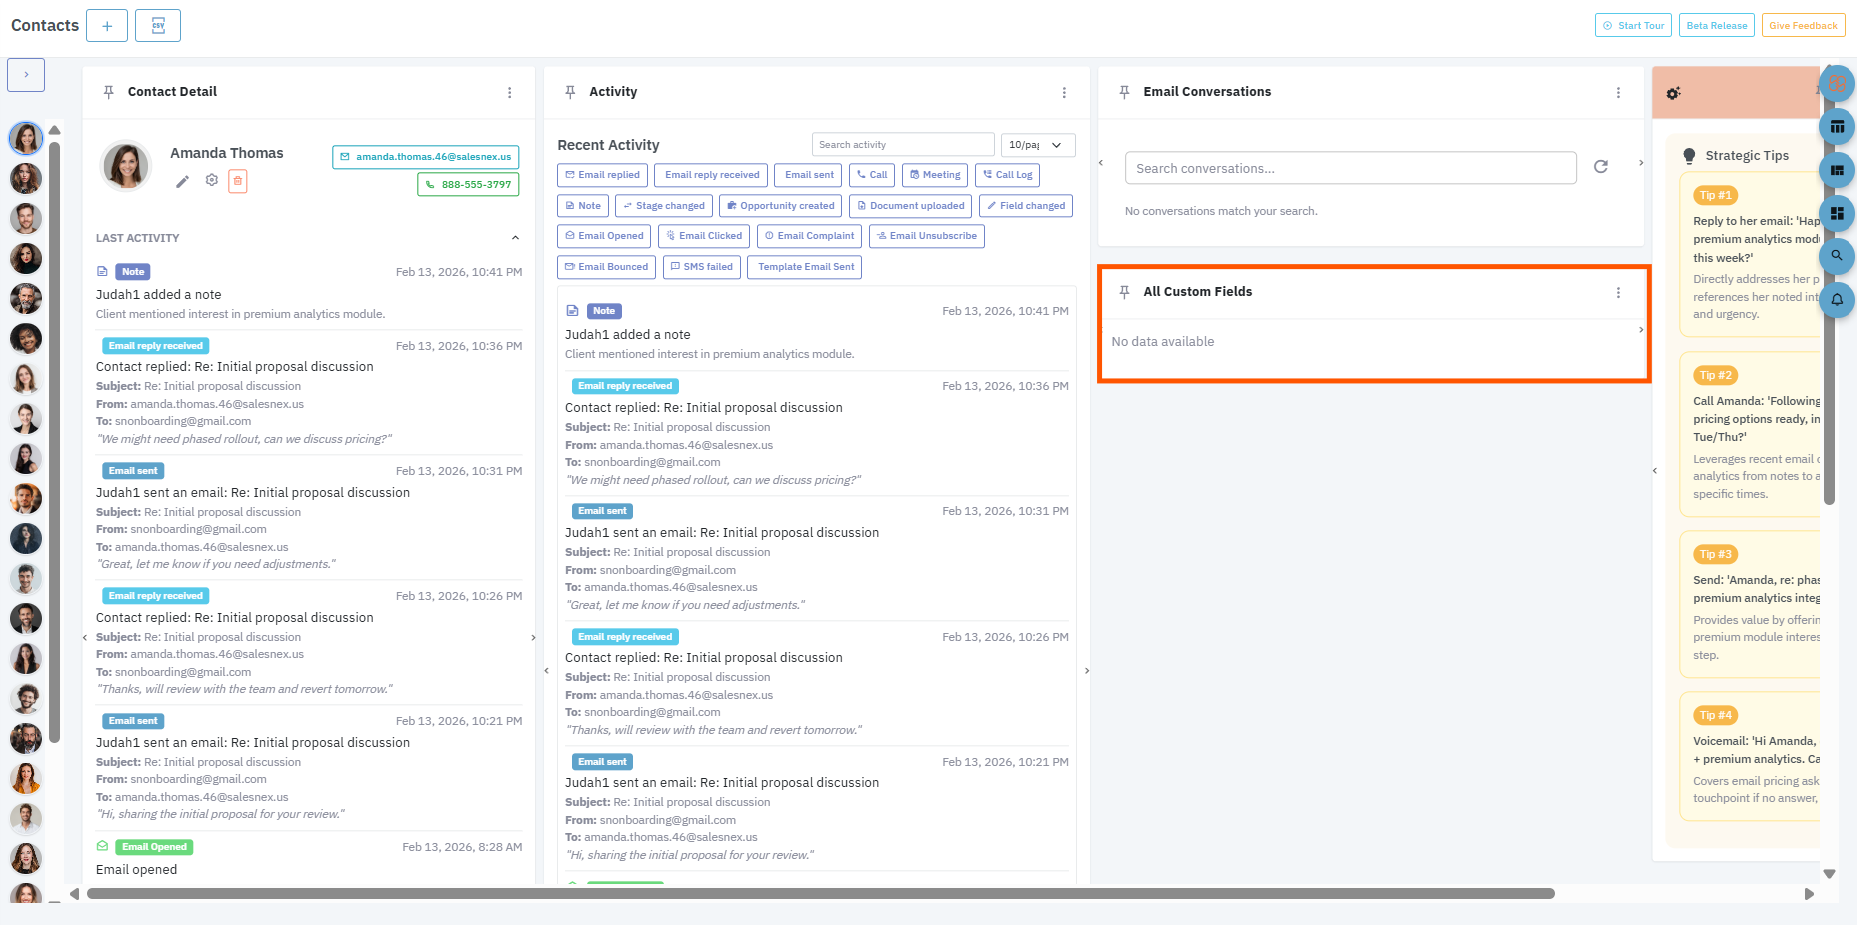Edit Amanda Thomas with the pencil icon
1857x925 pixels.
(x=182, y=181)
